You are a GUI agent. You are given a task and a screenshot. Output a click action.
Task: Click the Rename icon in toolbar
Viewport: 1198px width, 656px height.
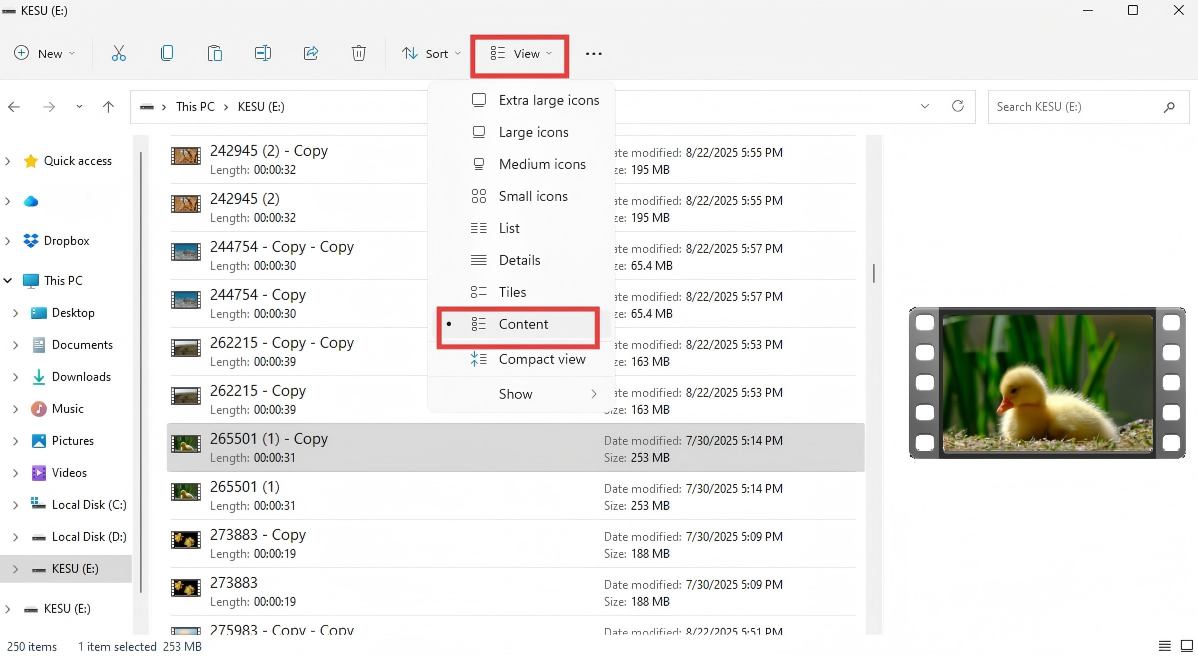(263, 54)
